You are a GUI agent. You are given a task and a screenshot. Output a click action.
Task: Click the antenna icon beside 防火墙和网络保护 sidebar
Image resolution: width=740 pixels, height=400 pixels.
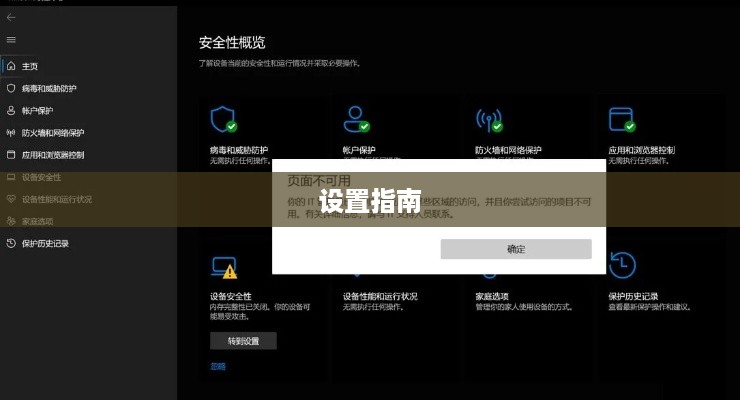(11, 133)
